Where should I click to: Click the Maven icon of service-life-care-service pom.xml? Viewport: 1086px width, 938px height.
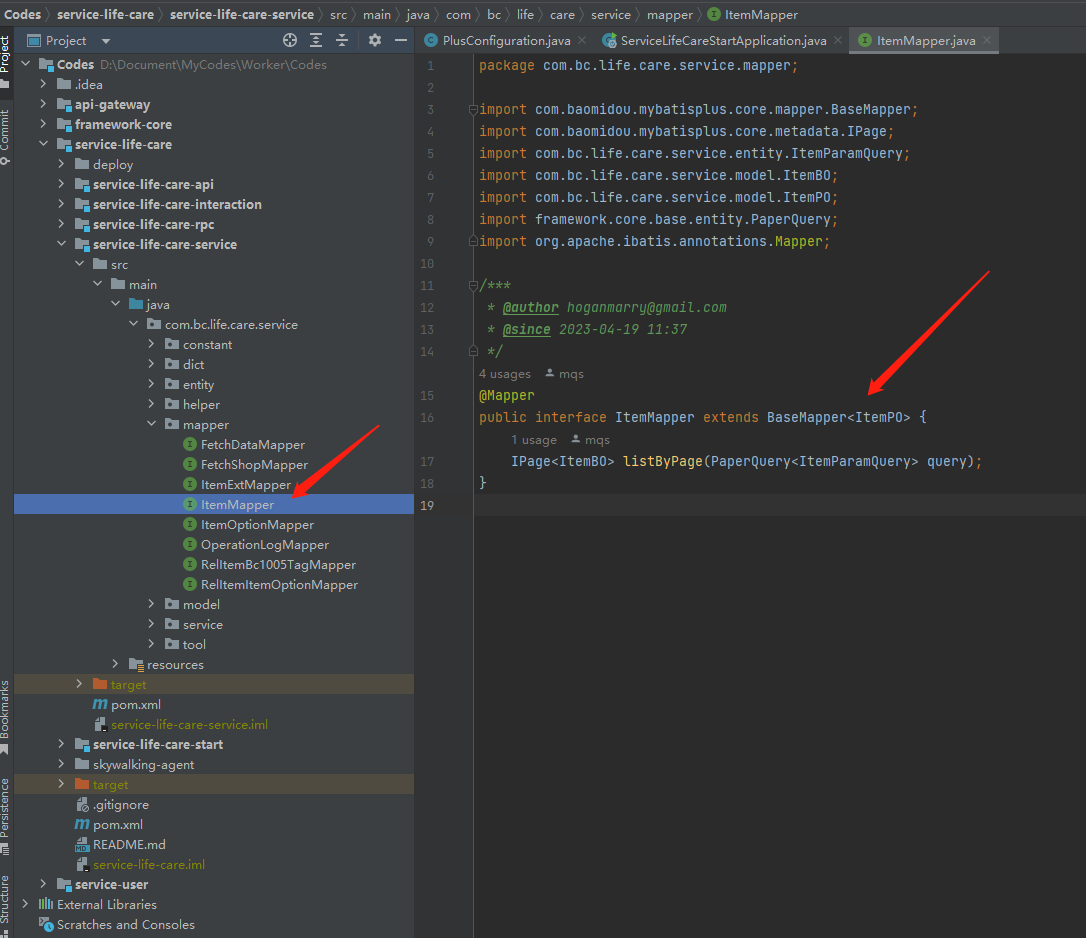tap(100, 705)
